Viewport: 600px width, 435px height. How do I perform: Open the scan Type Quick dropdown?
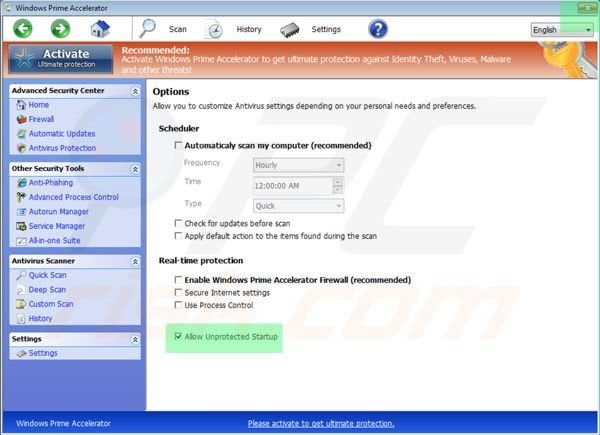coord(298,206)
